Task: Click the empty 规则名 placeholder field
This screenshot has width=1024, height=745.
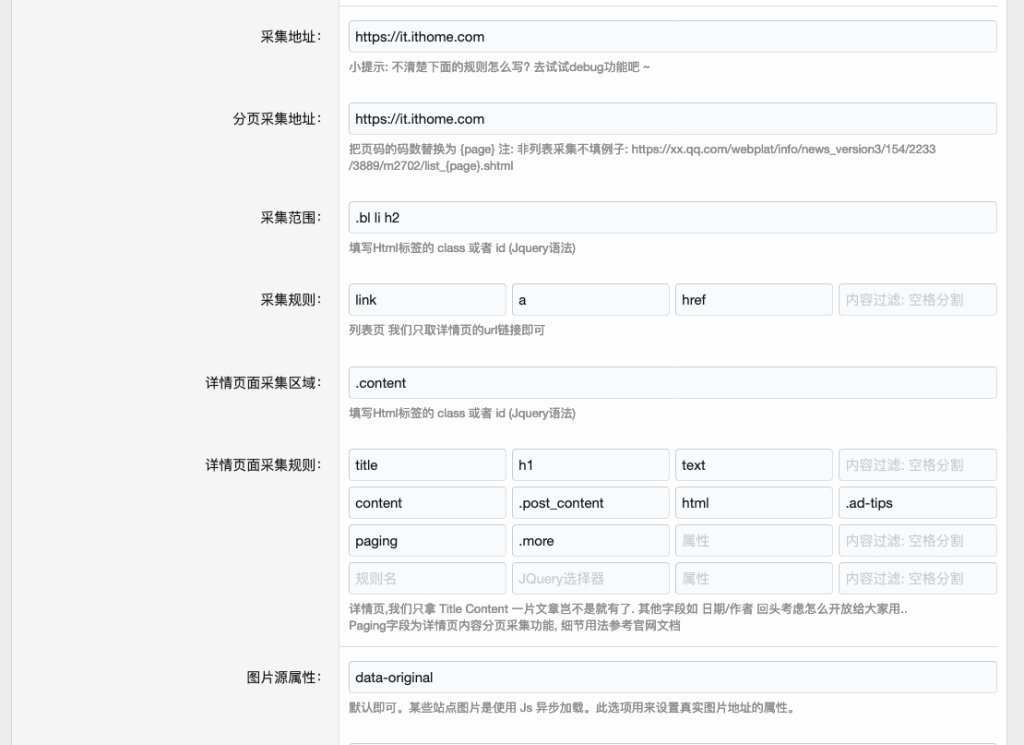Action: coord(427,579)
